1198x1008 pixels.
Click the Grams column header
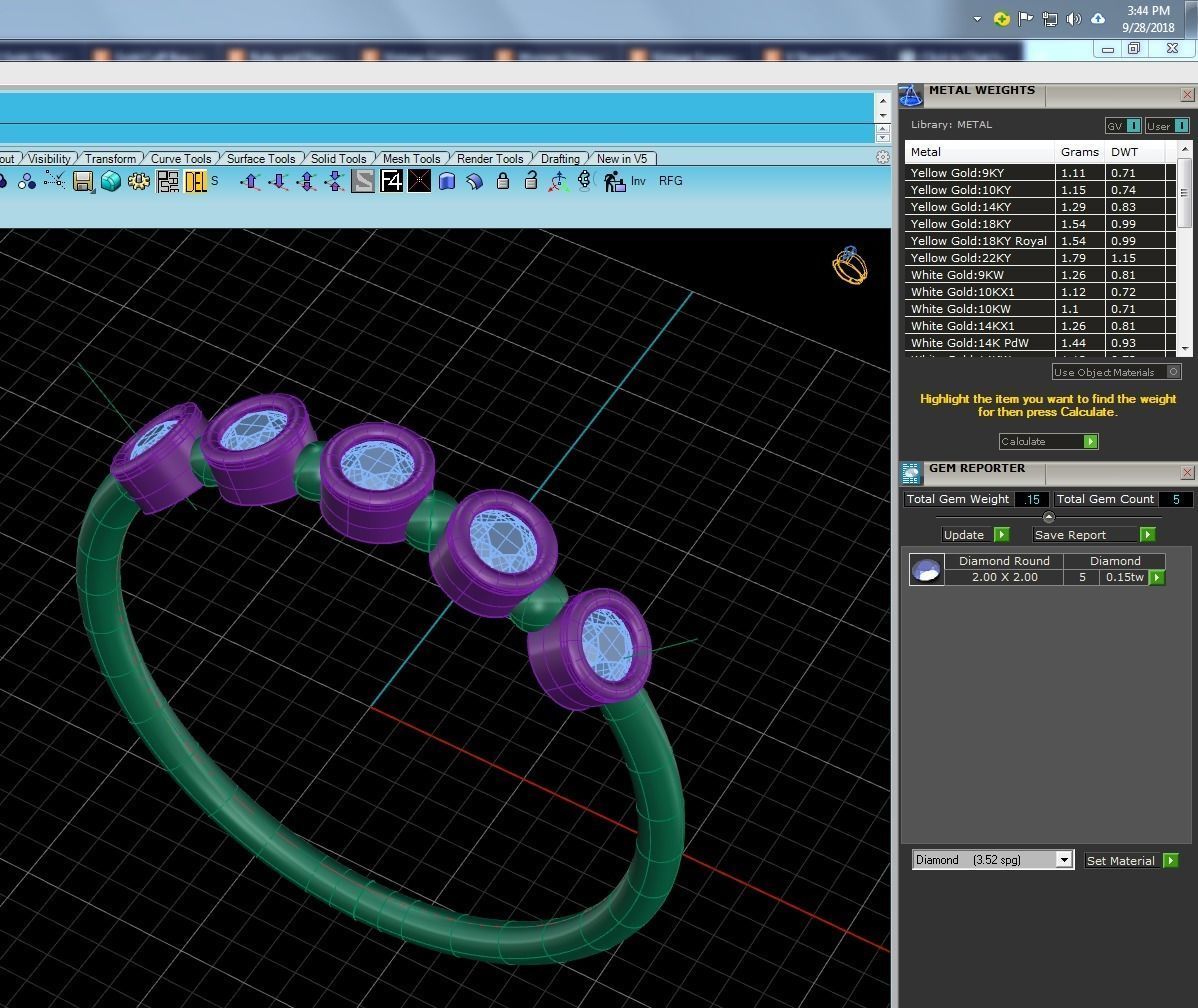click(1080, 152)
